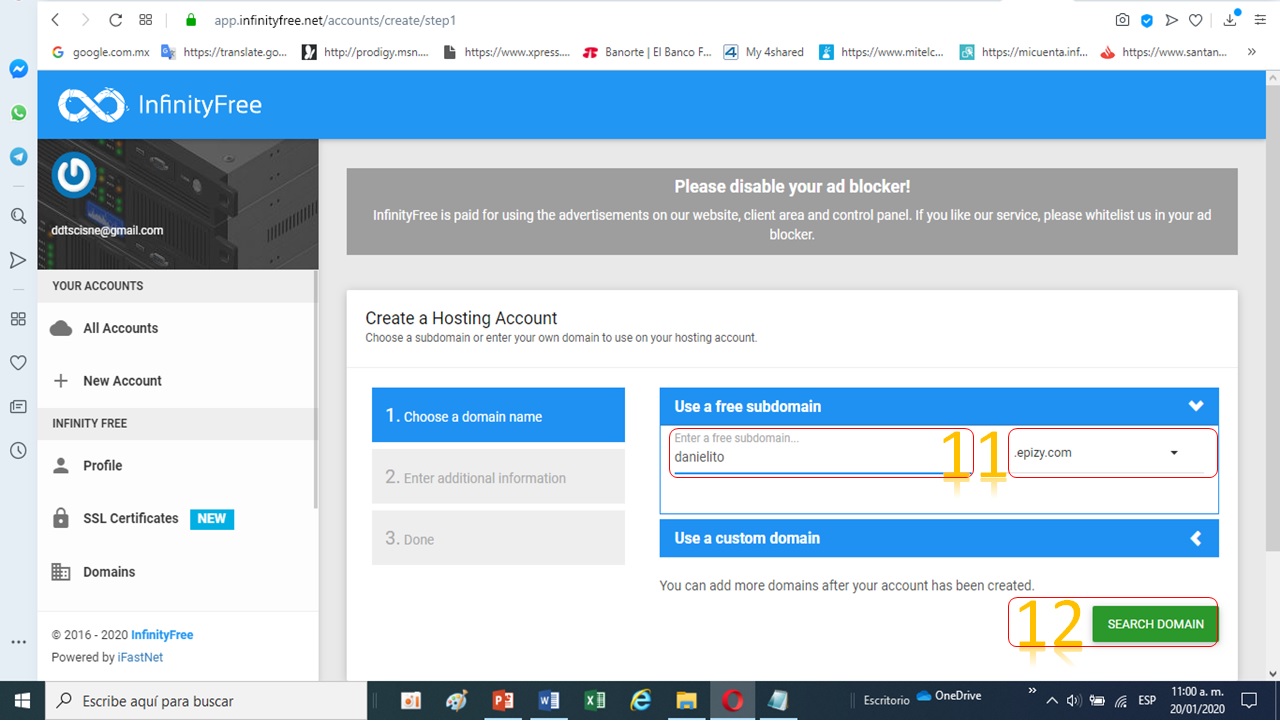Screen dimensions: 1280x728
Task: Click the free subdomain text field
Action: 805,457
